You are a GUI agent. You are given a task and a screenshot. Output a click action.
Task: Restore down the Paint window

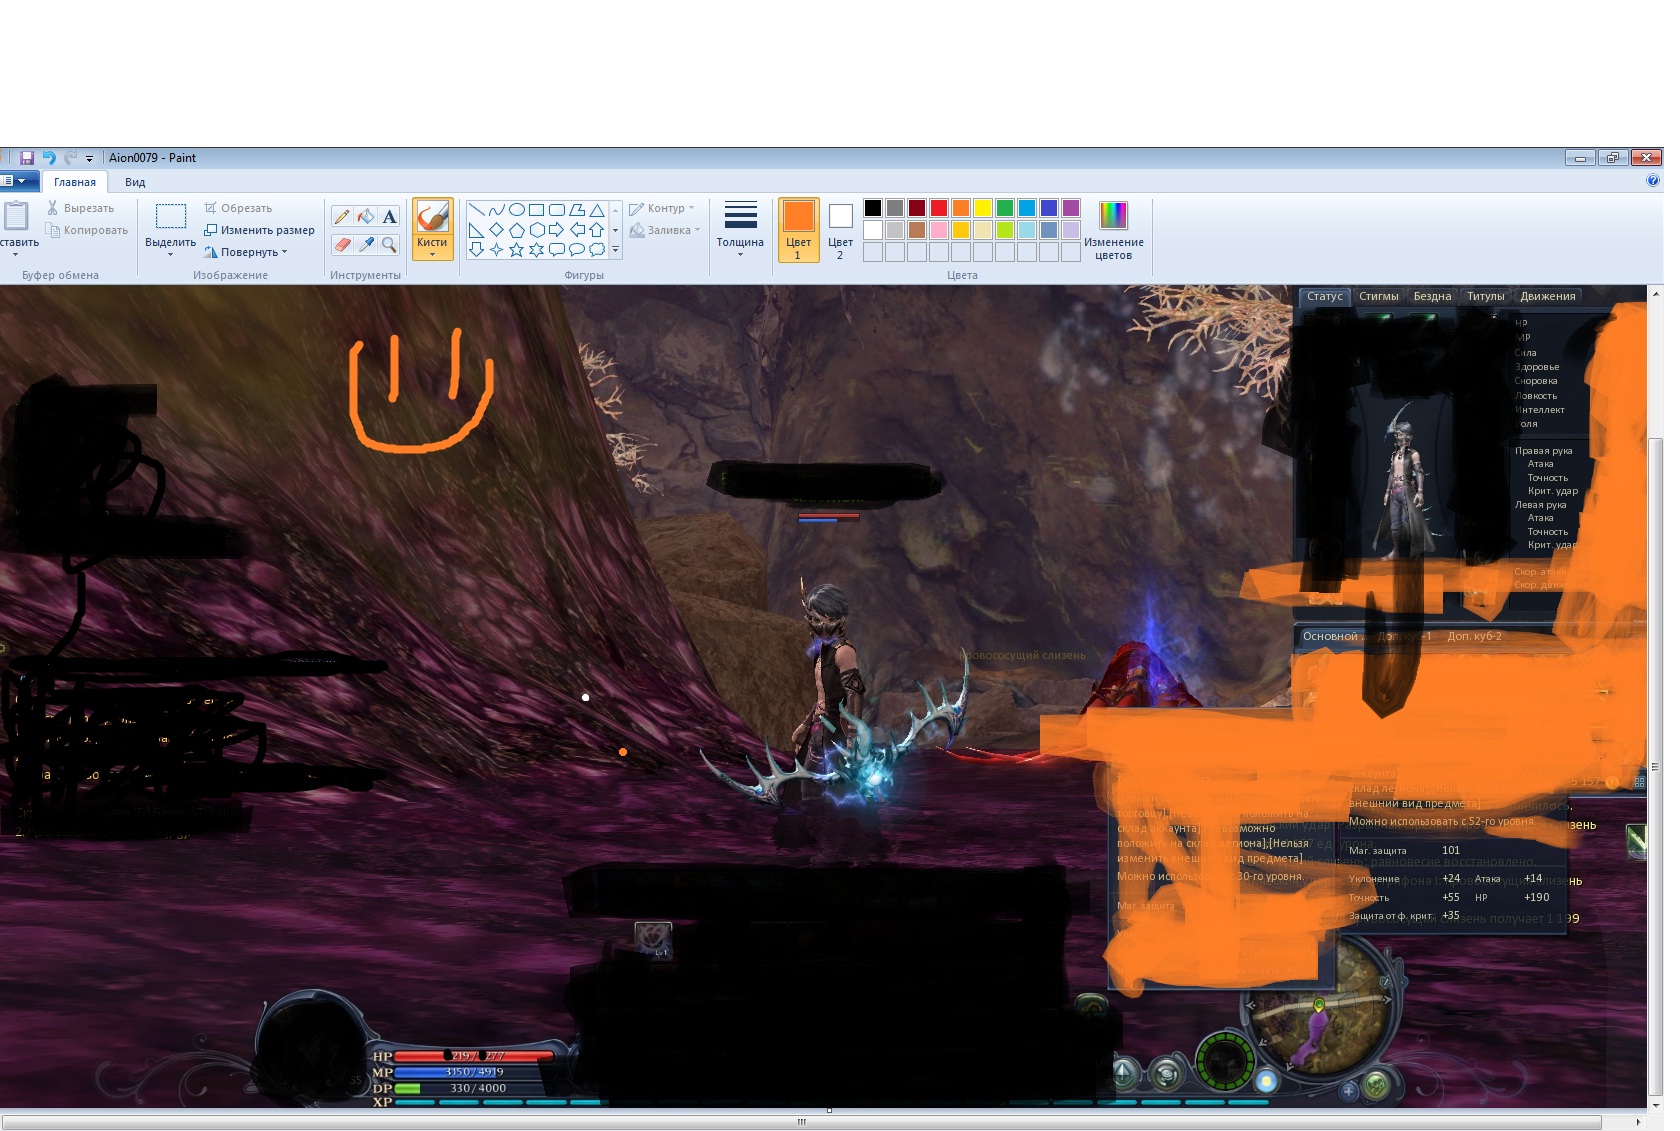tap(1612, 158)
